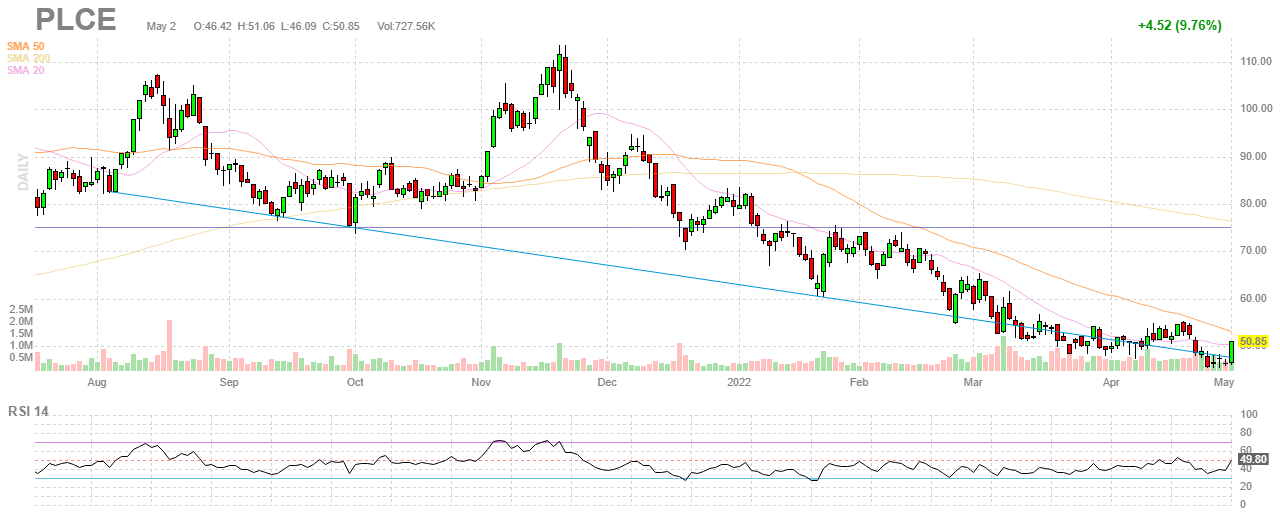Toggle the SMA 20 legend label
Viewport: 1280px width, 520px height.
click(24, 70)
